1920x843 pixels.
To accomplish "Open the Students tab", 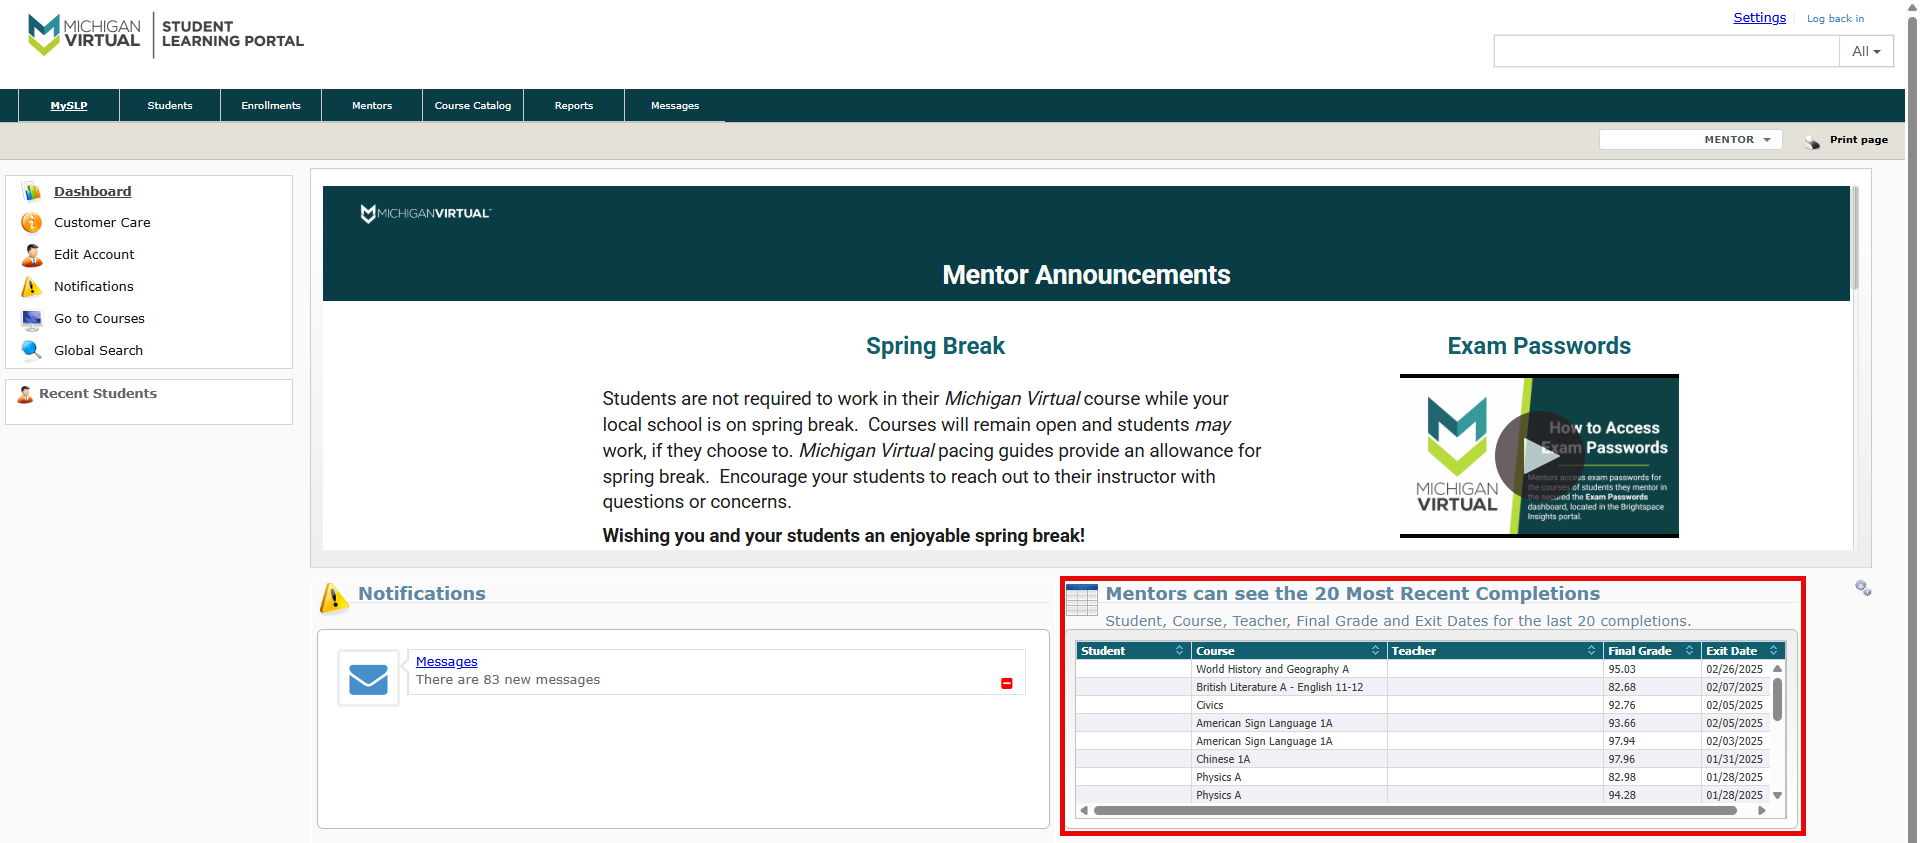I will pyautogui.click(x=170, y=105).
